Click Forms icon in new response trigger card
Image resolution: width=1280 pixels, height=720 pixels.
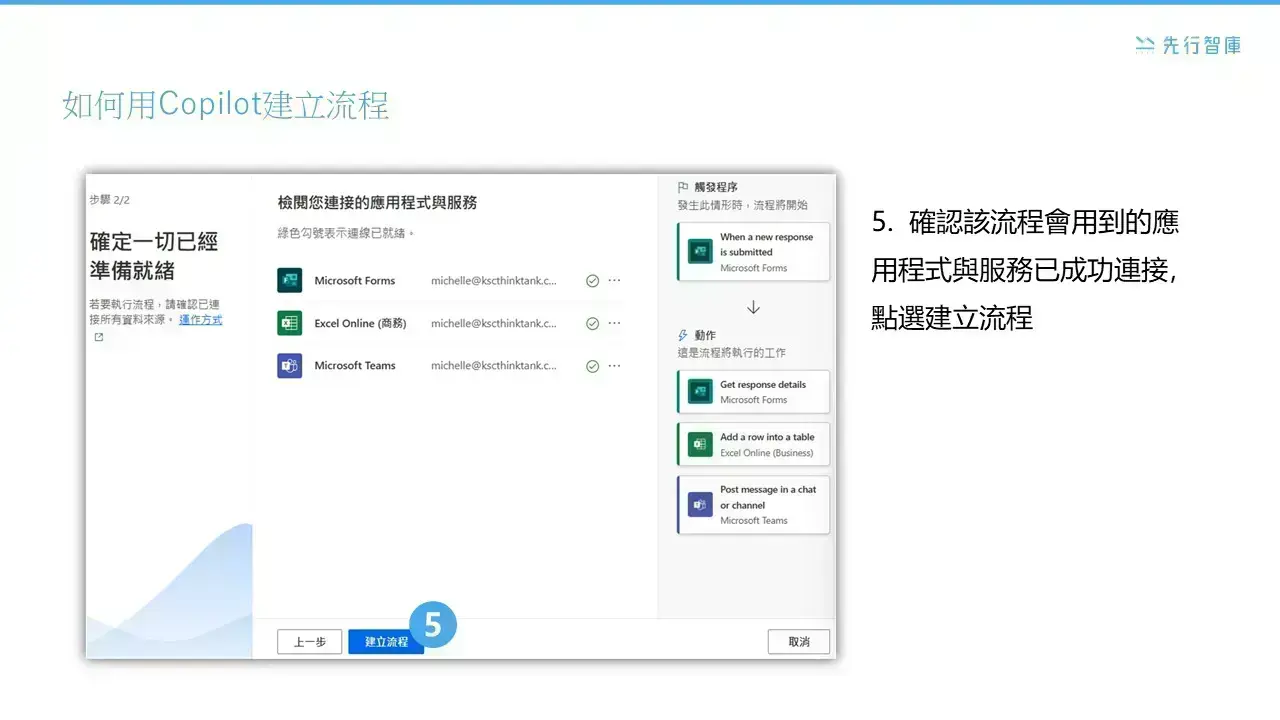coord(700,252)
